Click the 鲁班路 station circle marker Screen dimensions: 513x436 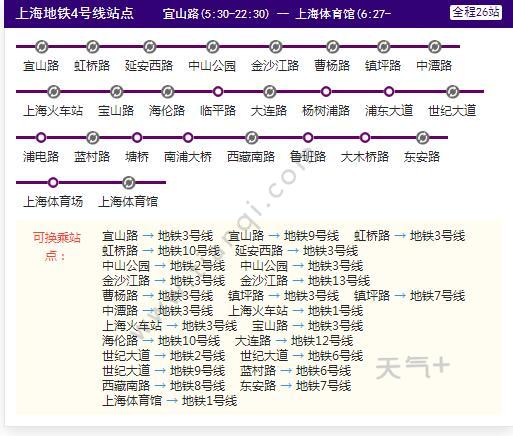[308, 137]
